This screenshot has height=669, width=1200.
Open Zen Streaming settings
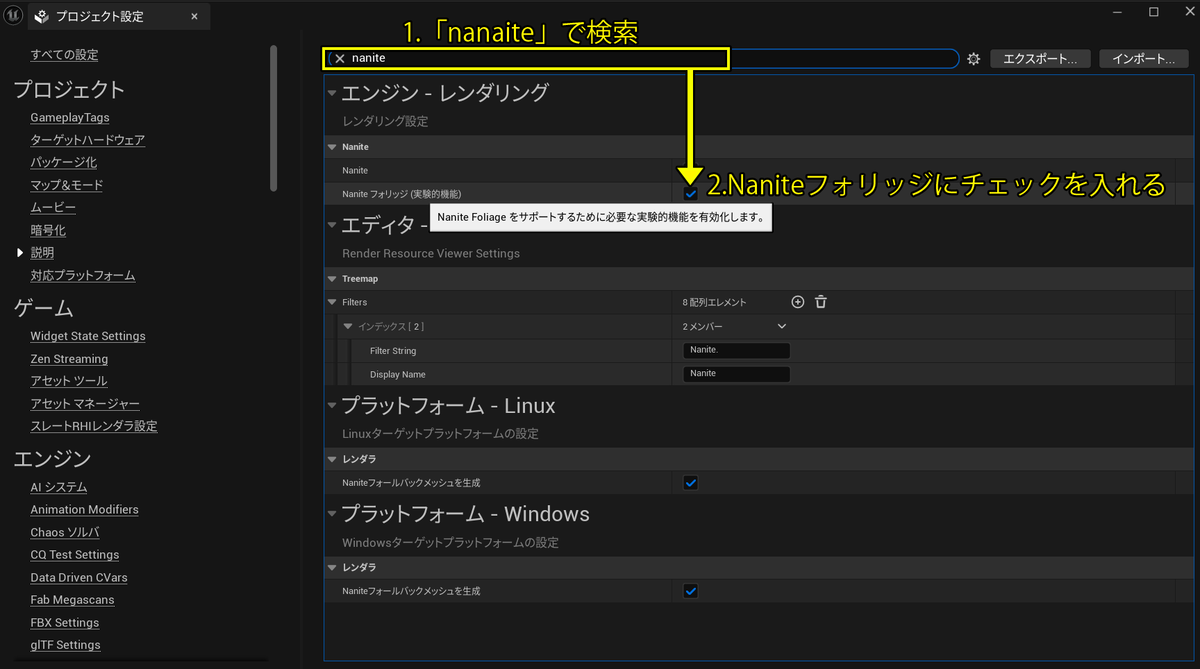pyautogui.click(x=69, y=359)
